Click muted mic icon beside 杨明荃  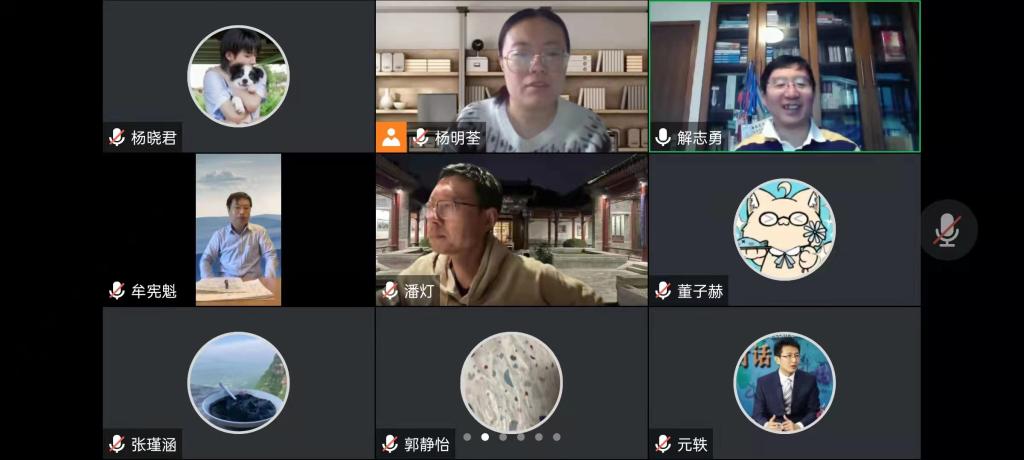click(x=421, y=138)
